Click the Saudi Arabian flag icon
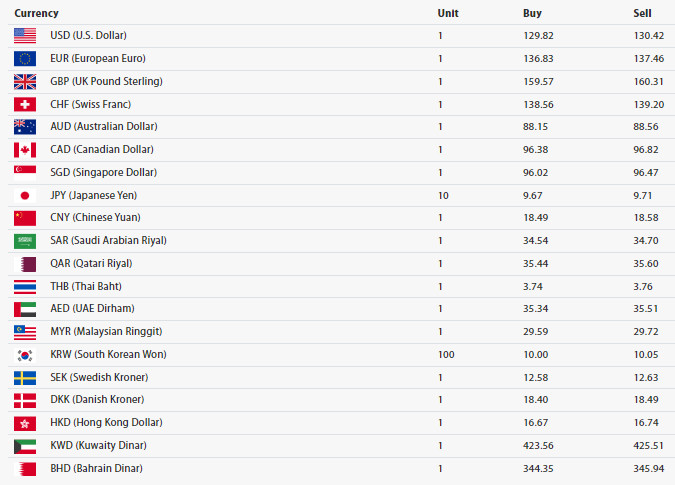The image size is (675, 485). [x=25, y=240]
